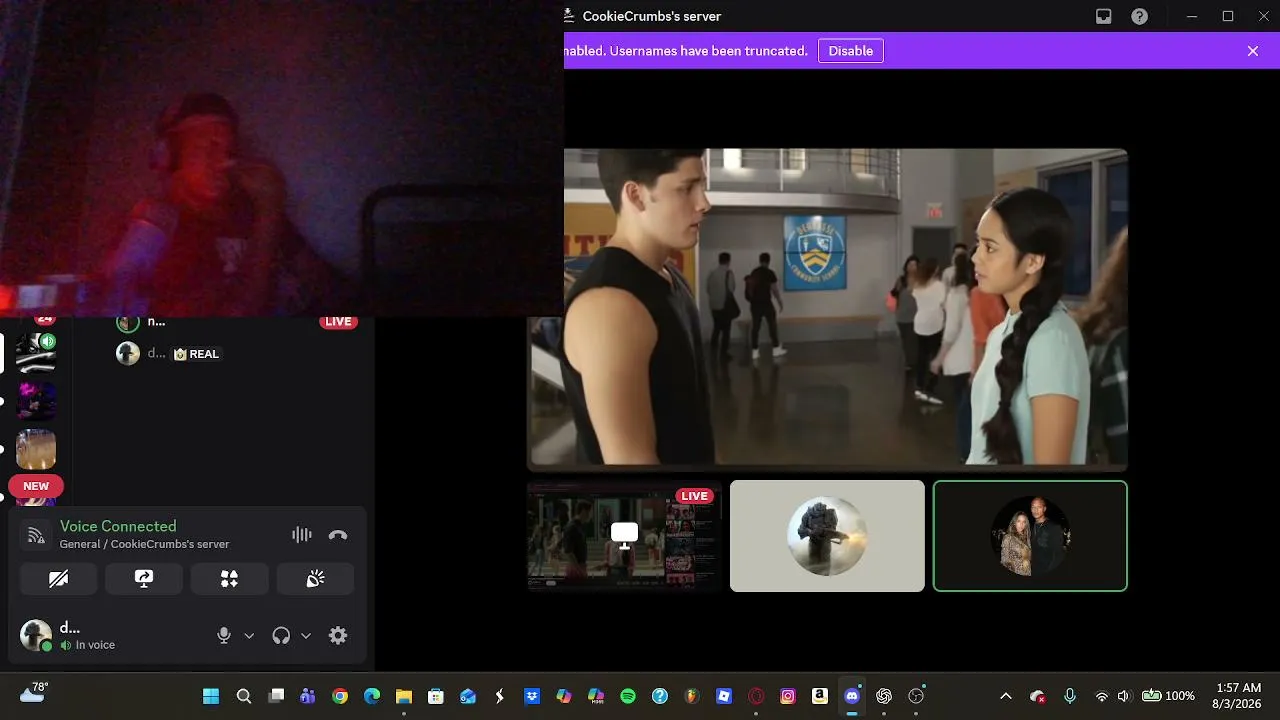
Task: Open Windows Start menu
Action: click(x=211, y=696)
